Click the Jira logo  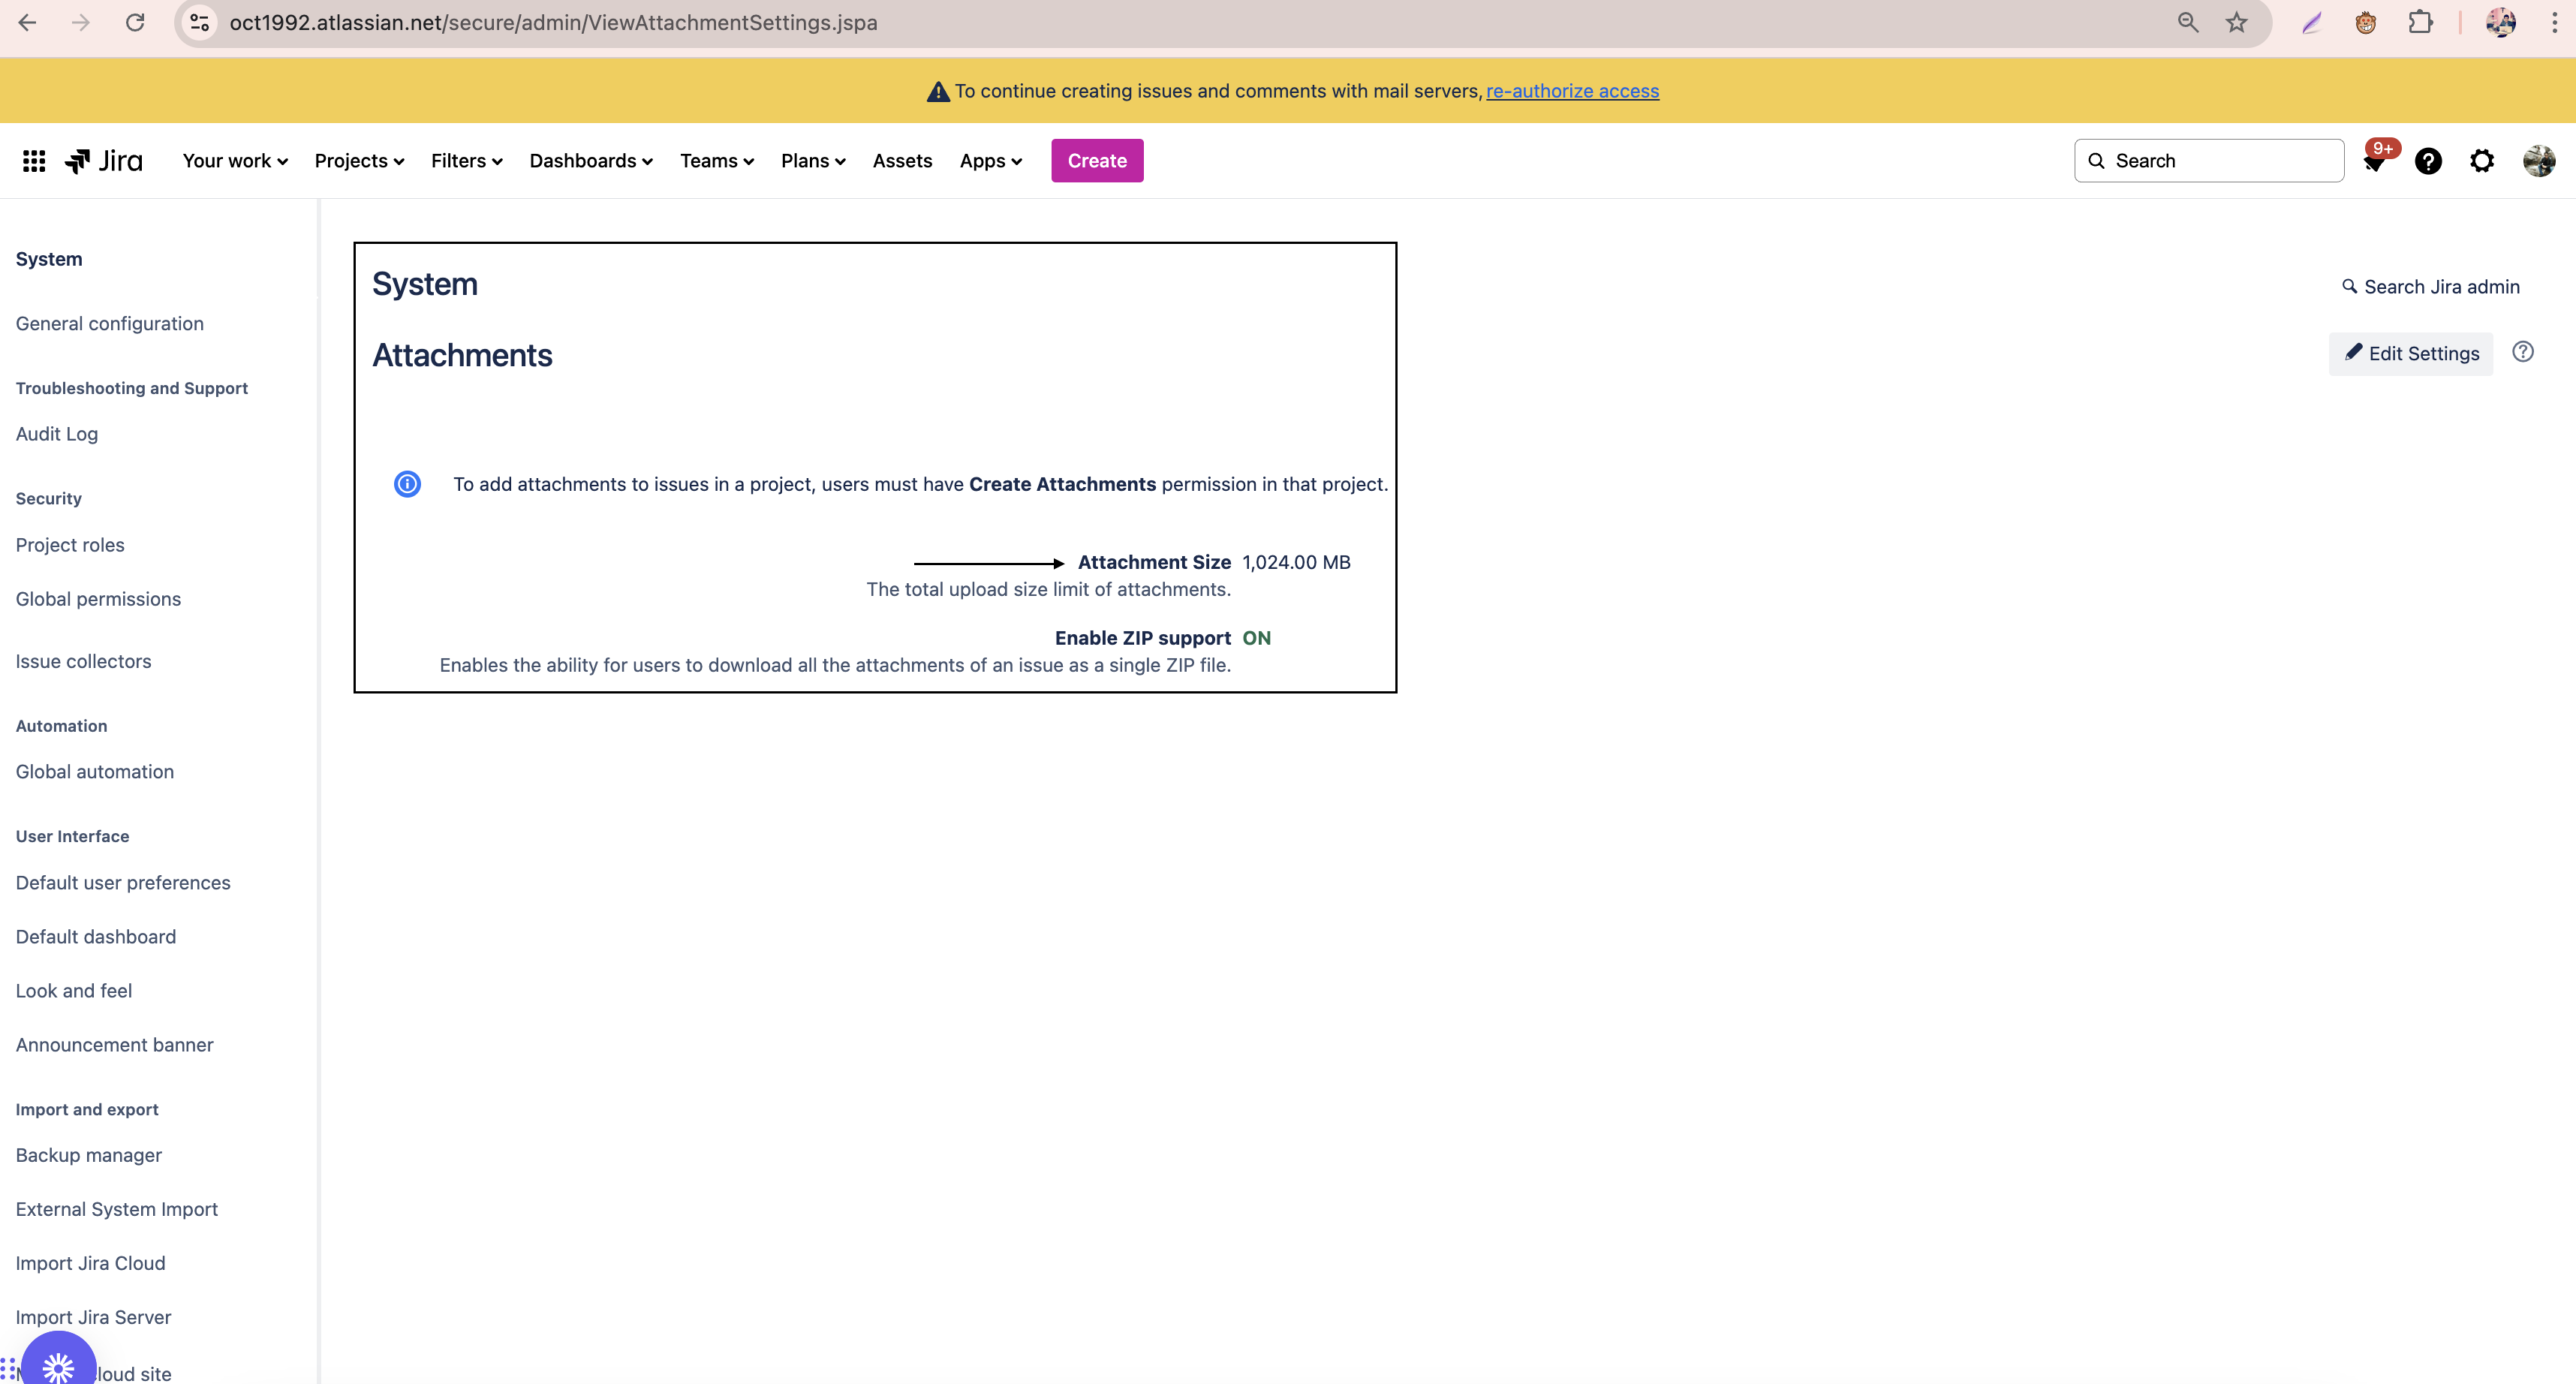104,161
